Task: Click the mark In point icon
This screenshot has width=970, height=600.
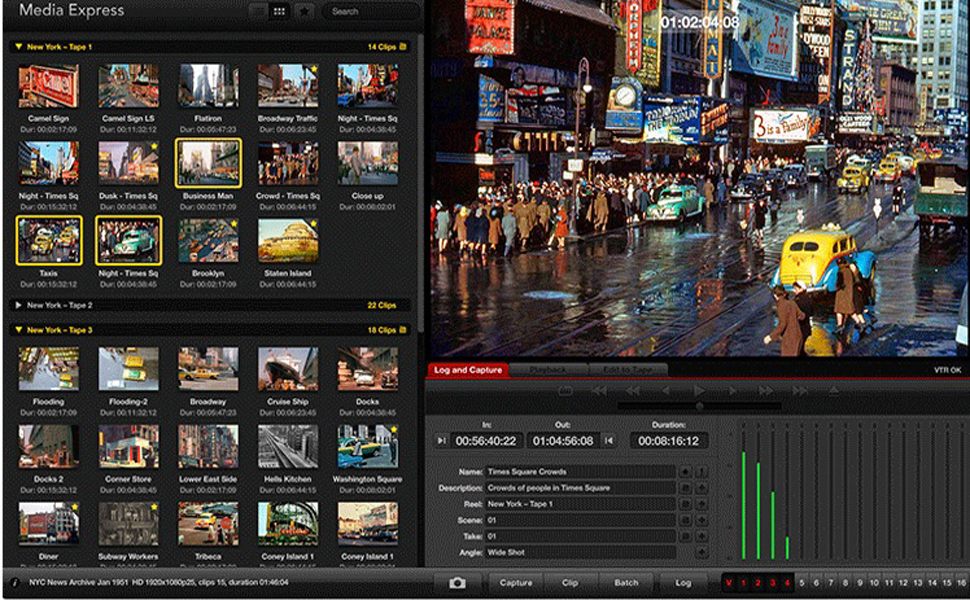Action: pyautogui.click(x=441, y=441)
